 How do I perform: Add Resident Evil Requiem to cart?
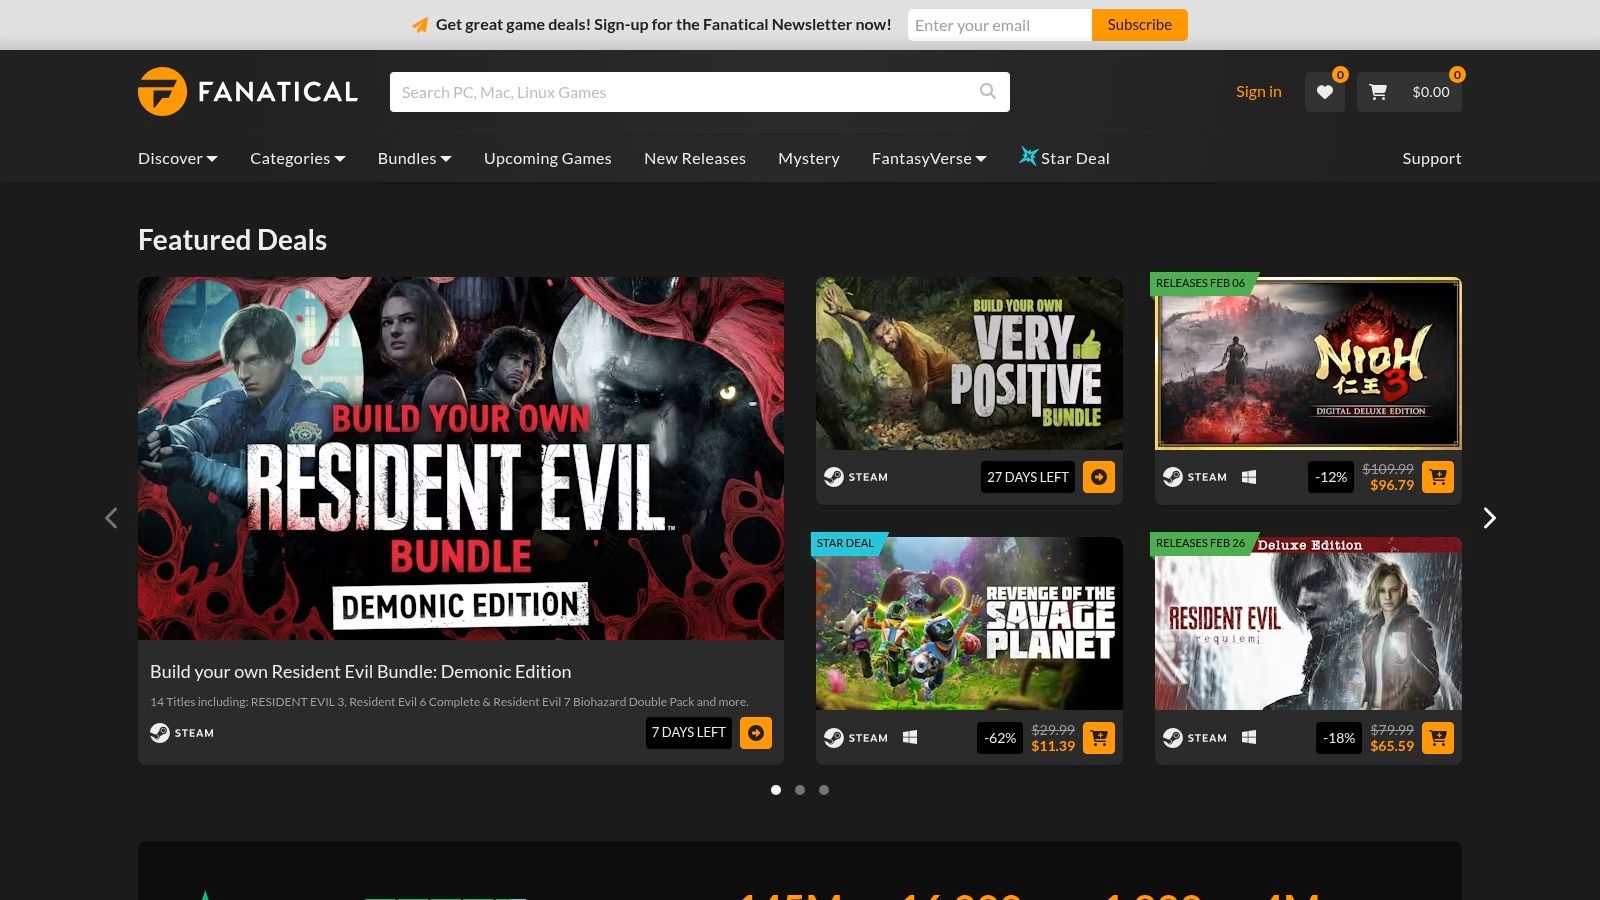[x=1438, y=738]
